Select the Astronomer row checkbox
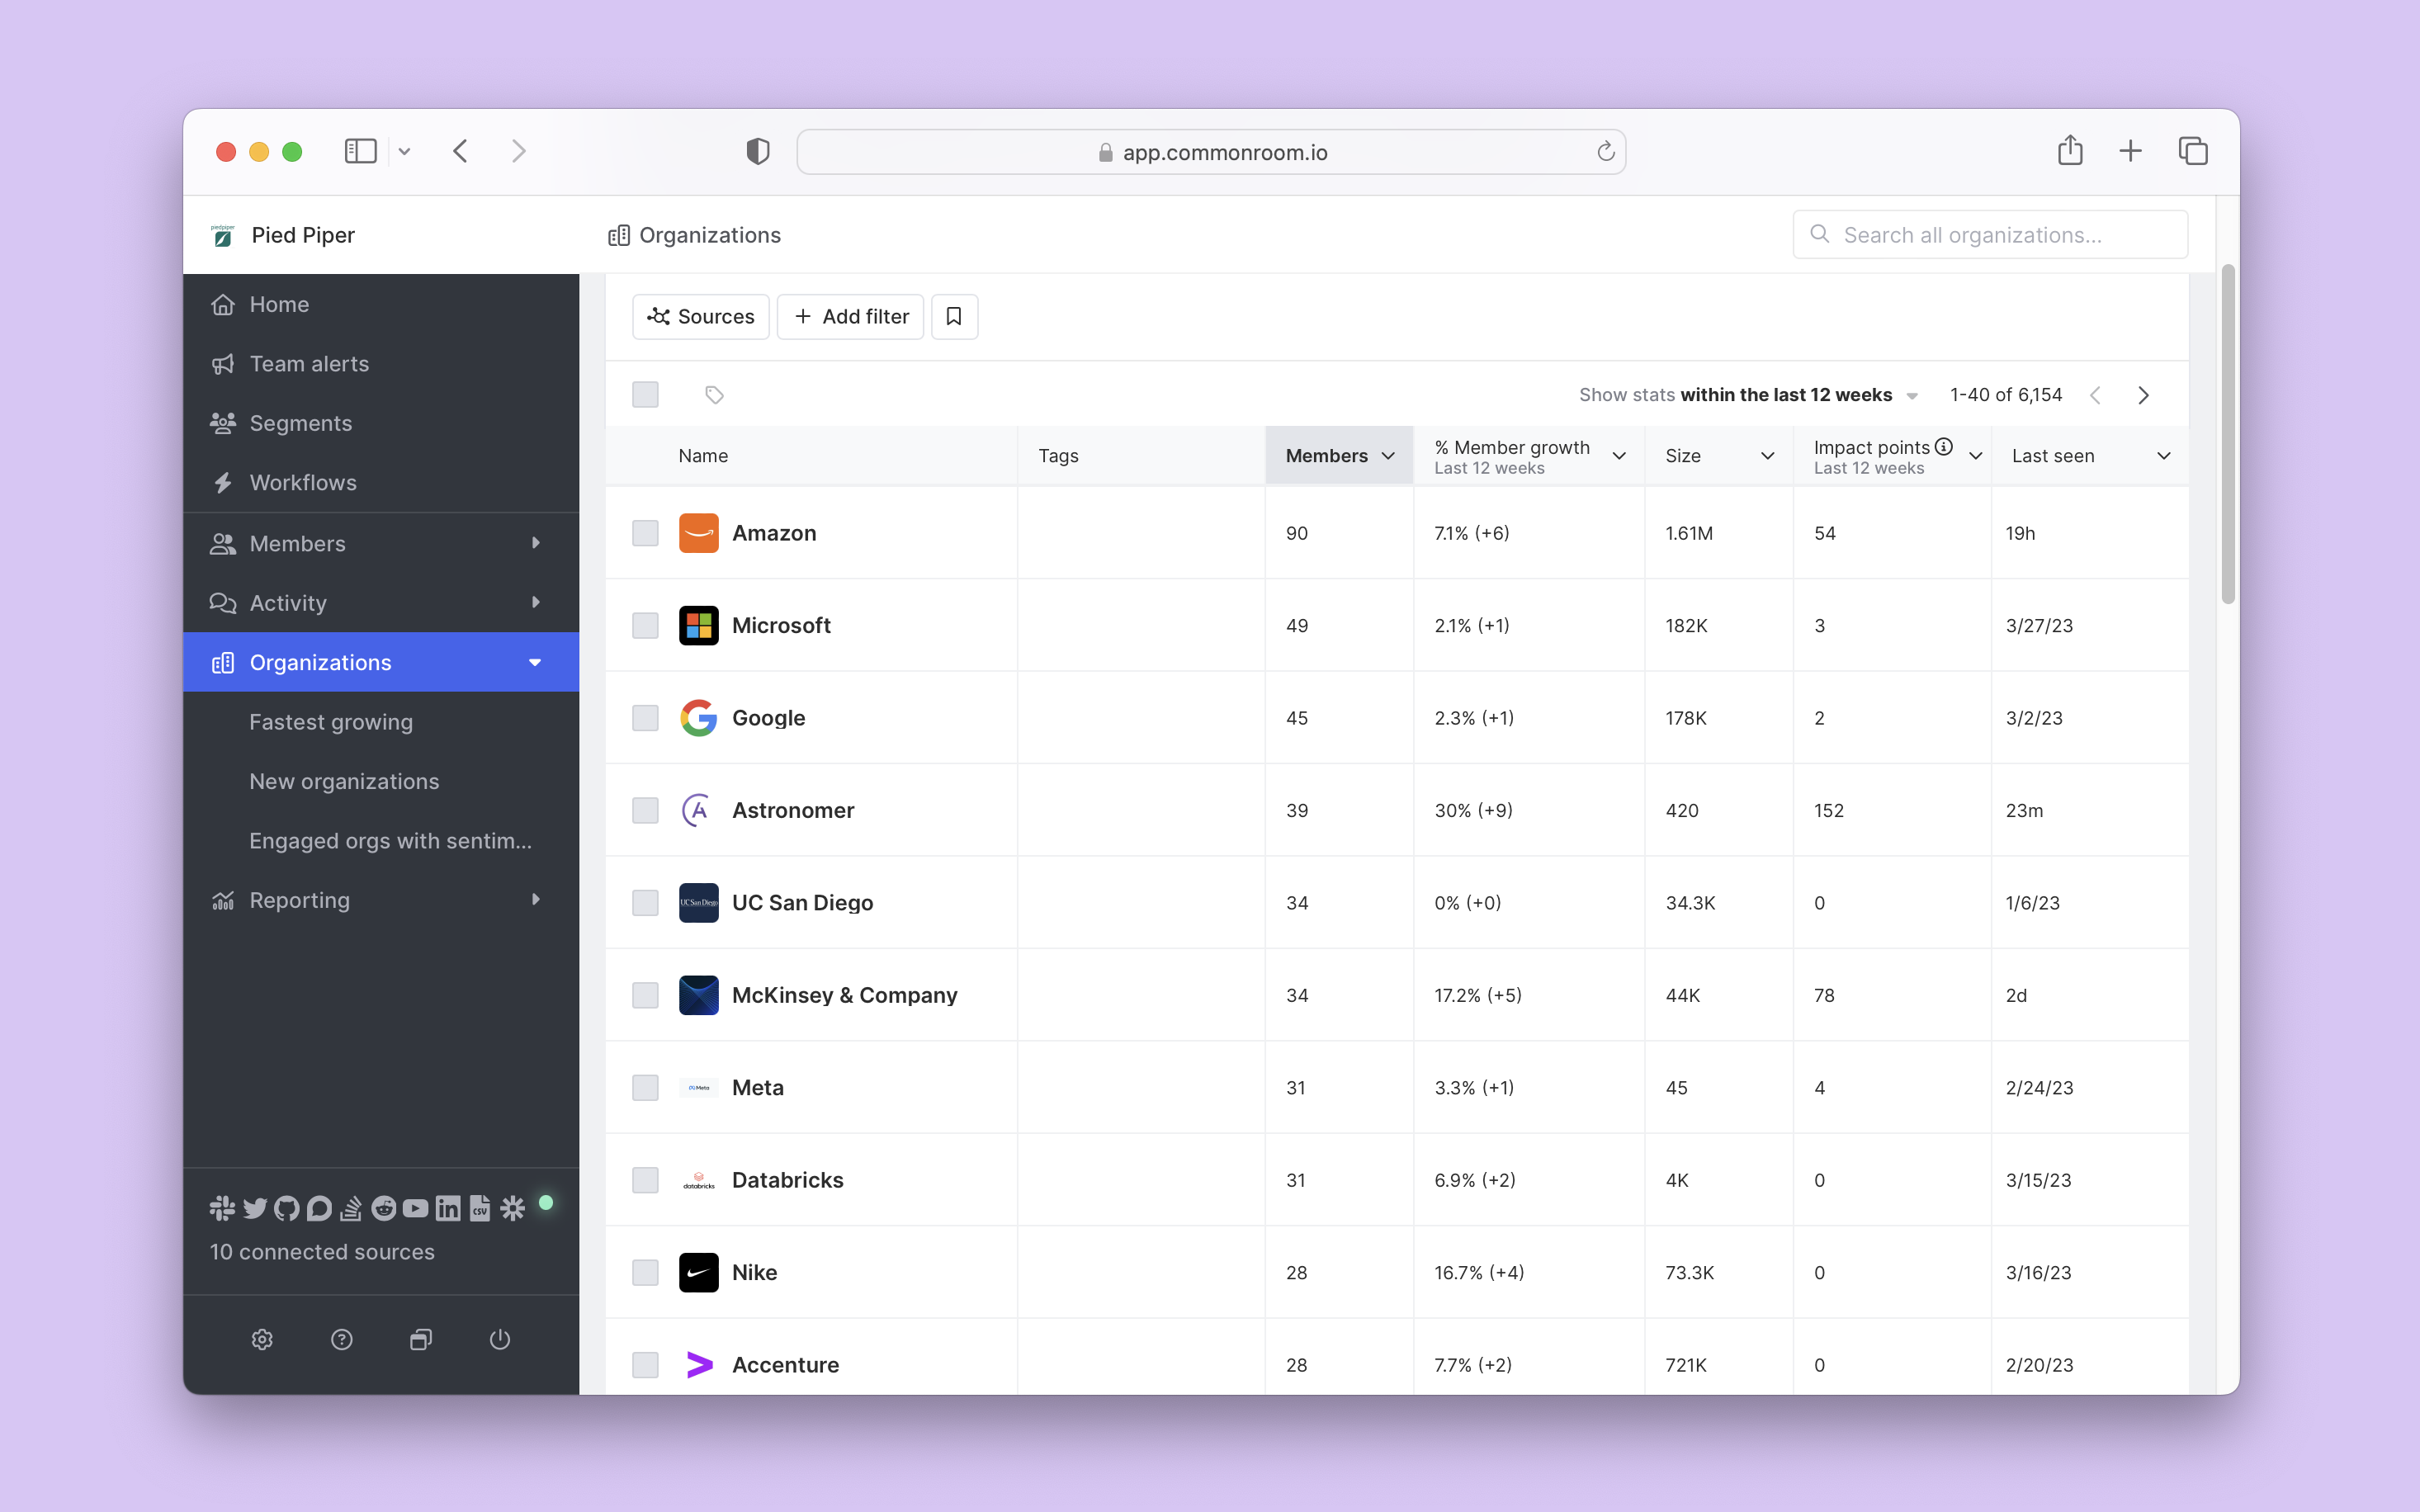The height and width of the screenshot is (1512, 2420). coord(645,810)
